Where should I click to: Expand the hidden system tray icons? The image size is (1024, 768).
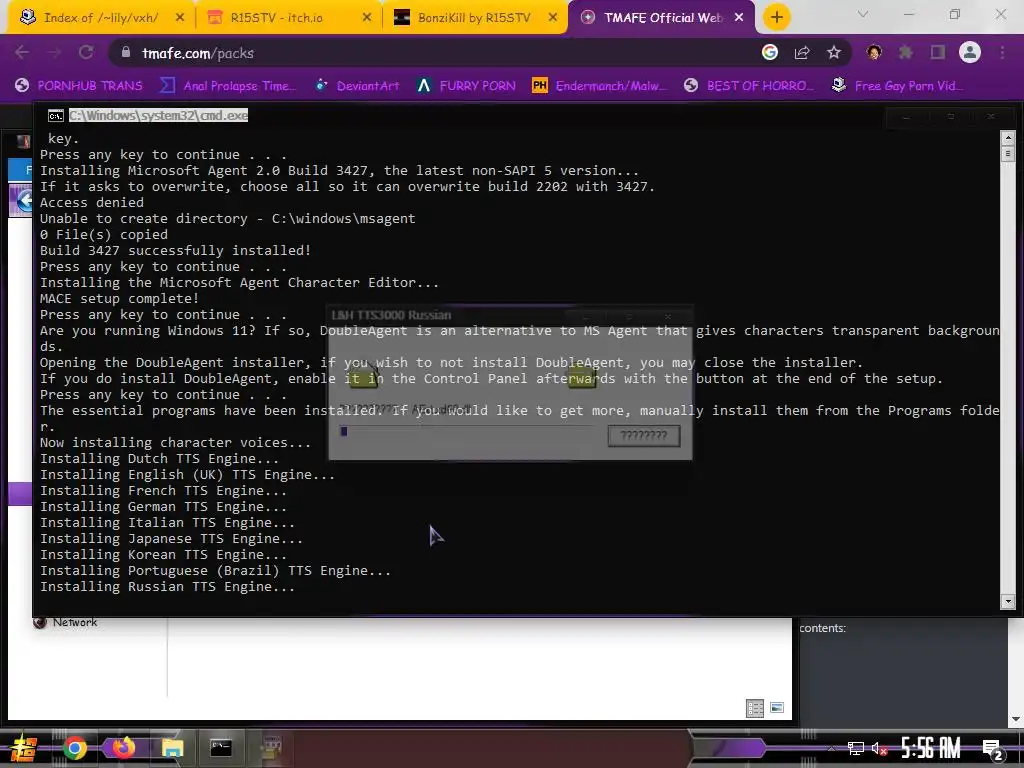coord(831,748)
